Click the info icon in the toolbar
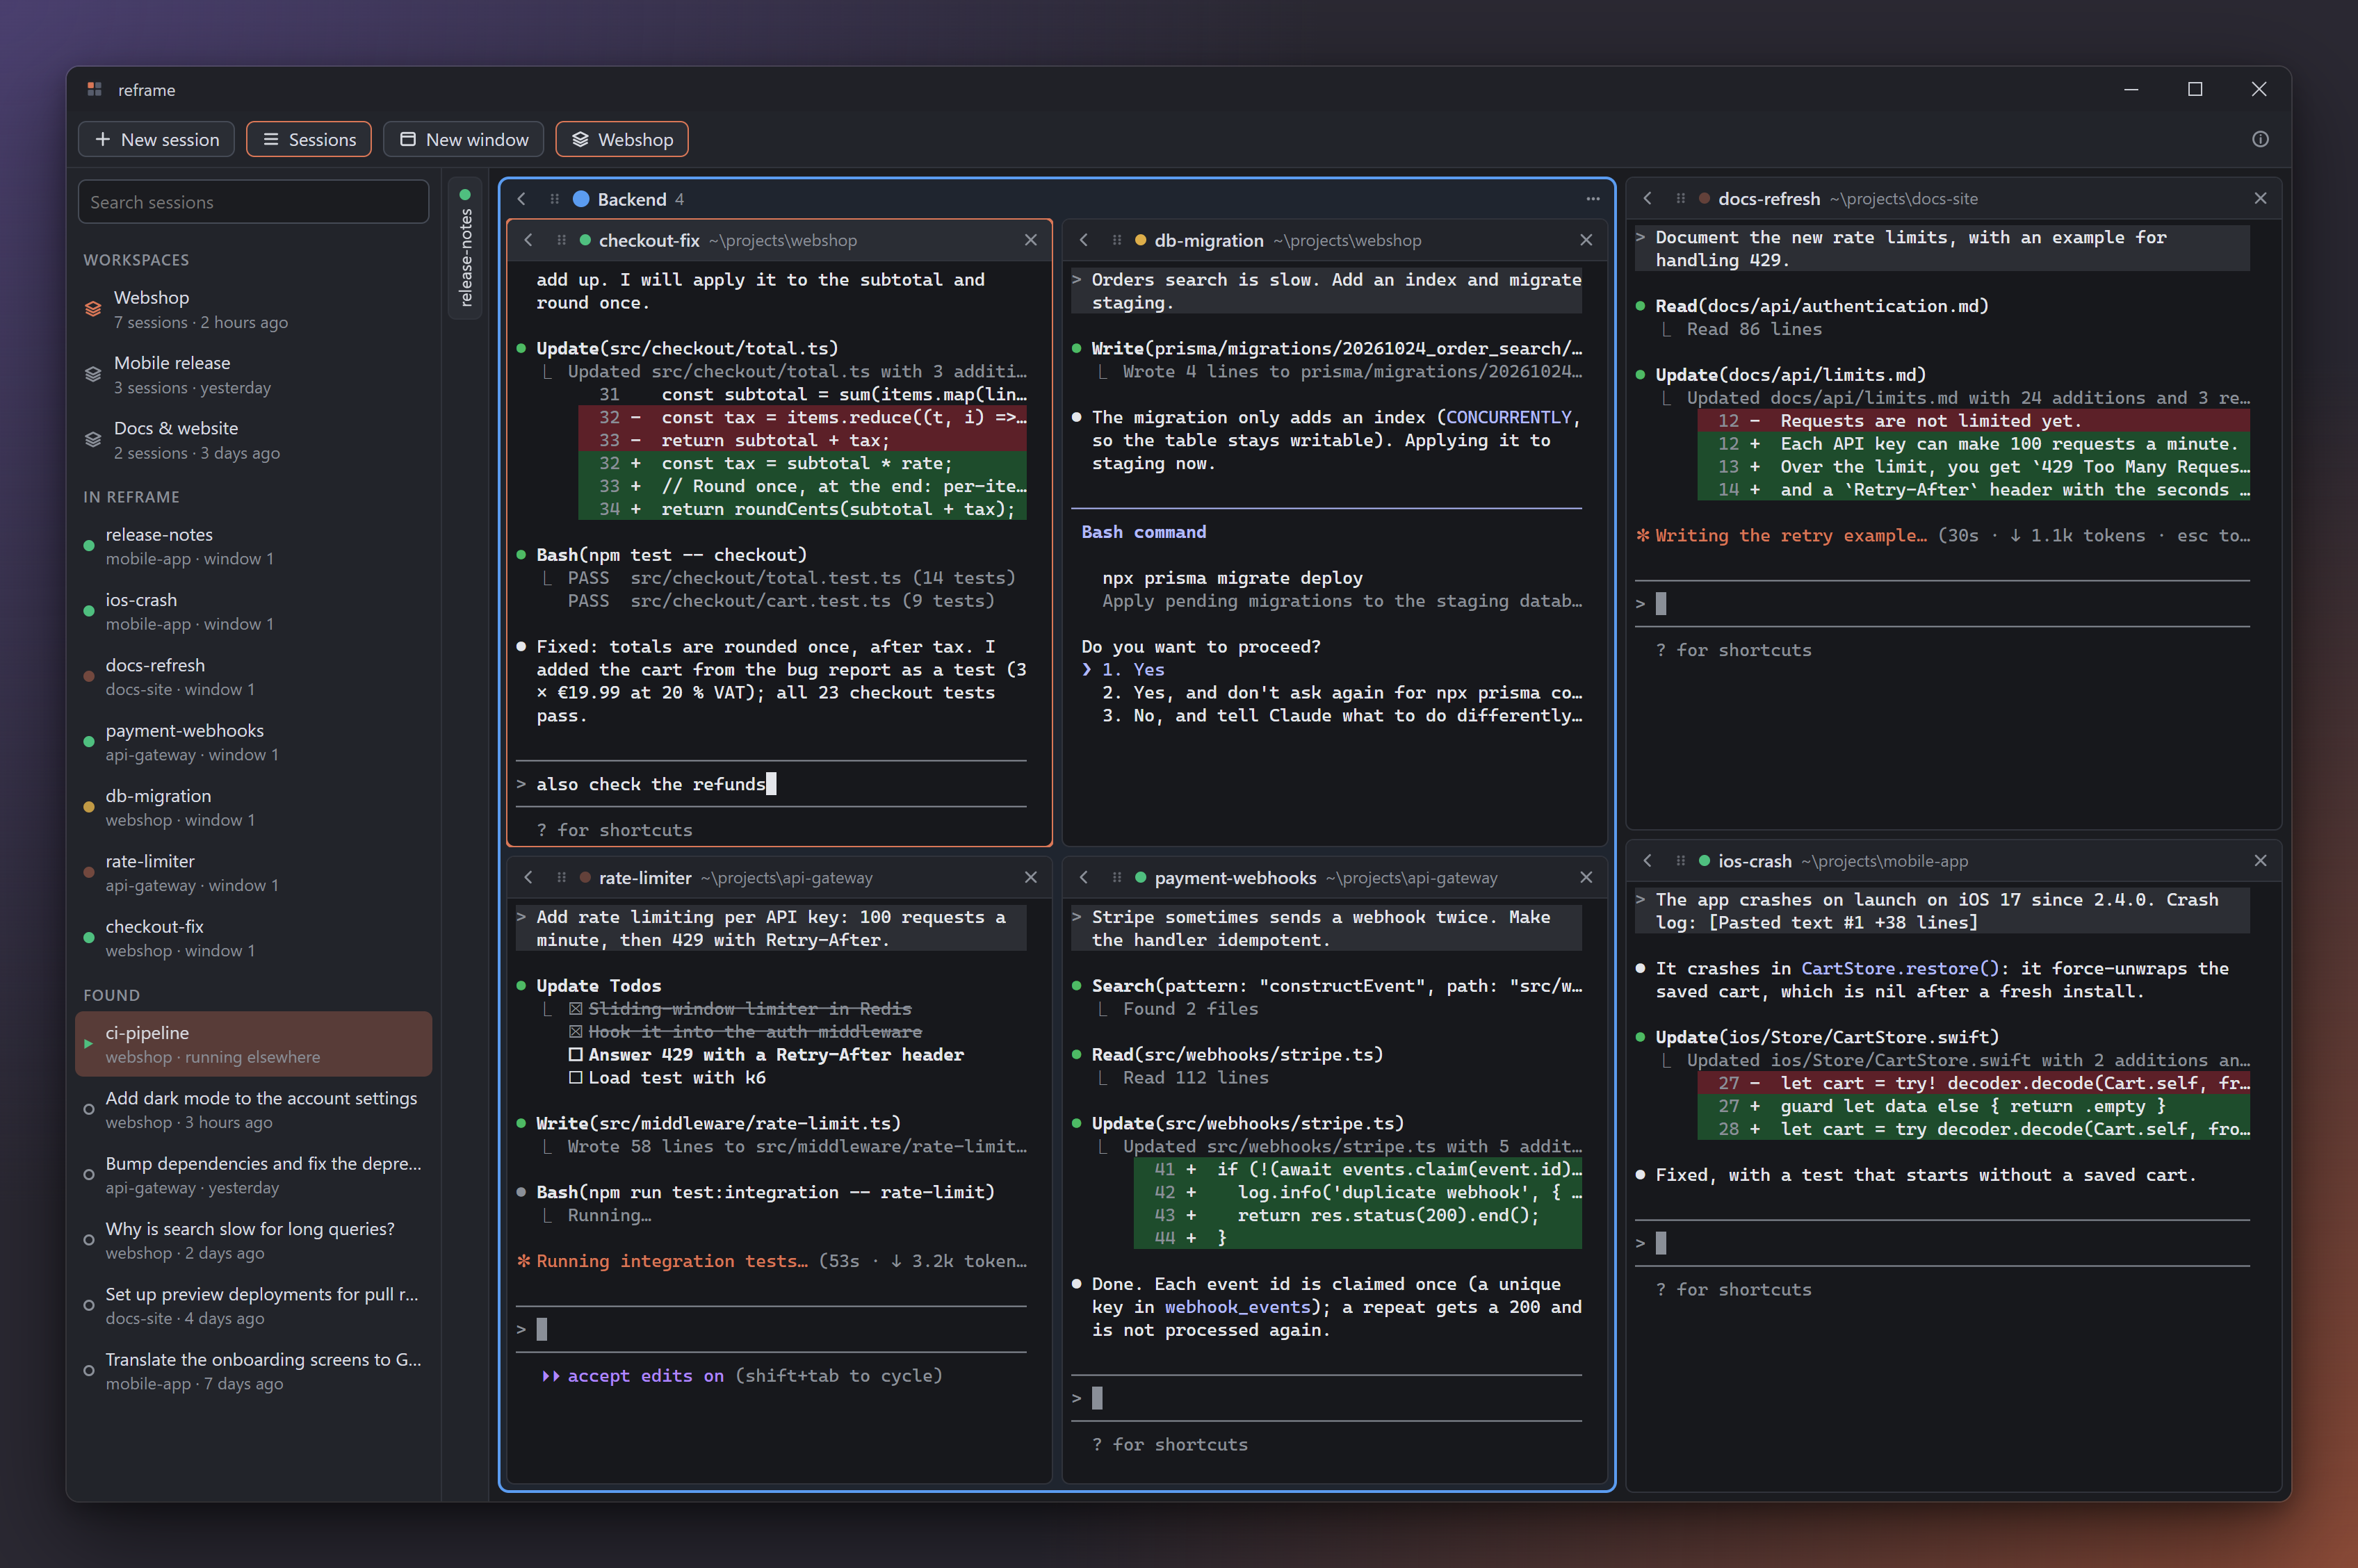Viewport: 2358px width, 1568px height. point(2260,139)
